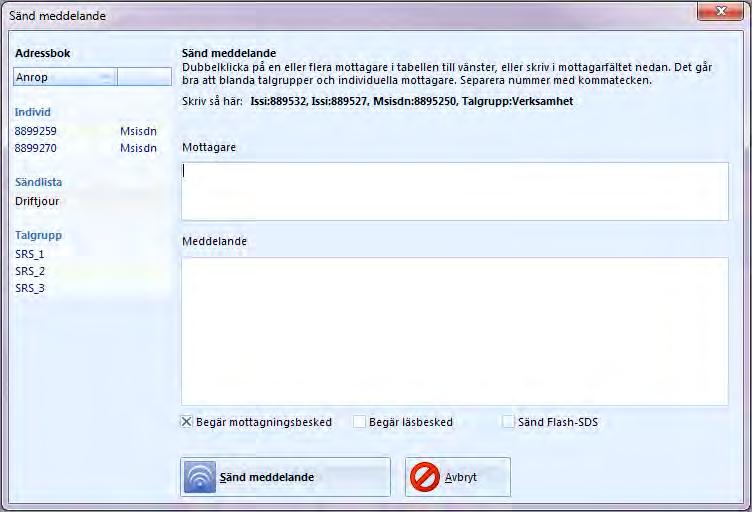Click the broadcast icon on Sänd meddelande button

point(200,477)
